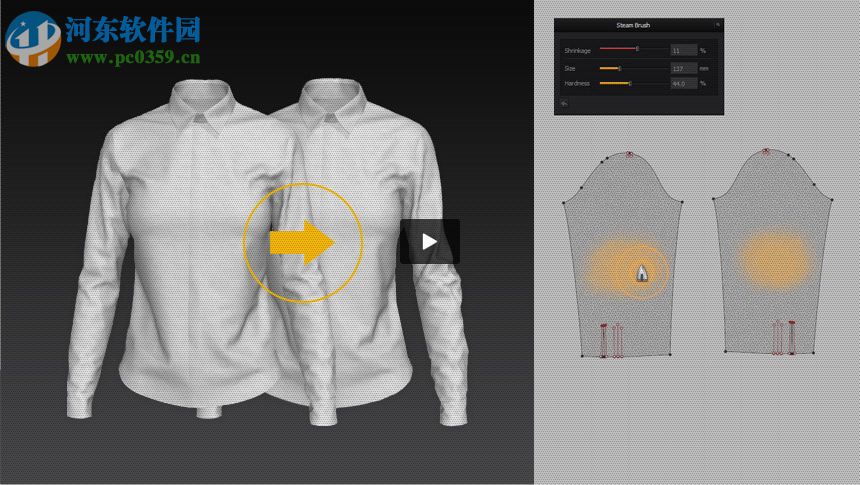The height and width of the screenshot is (485, 860).
Task: Adjust the Hardness slider in Steam Brush
Action: tap(634, 83)
